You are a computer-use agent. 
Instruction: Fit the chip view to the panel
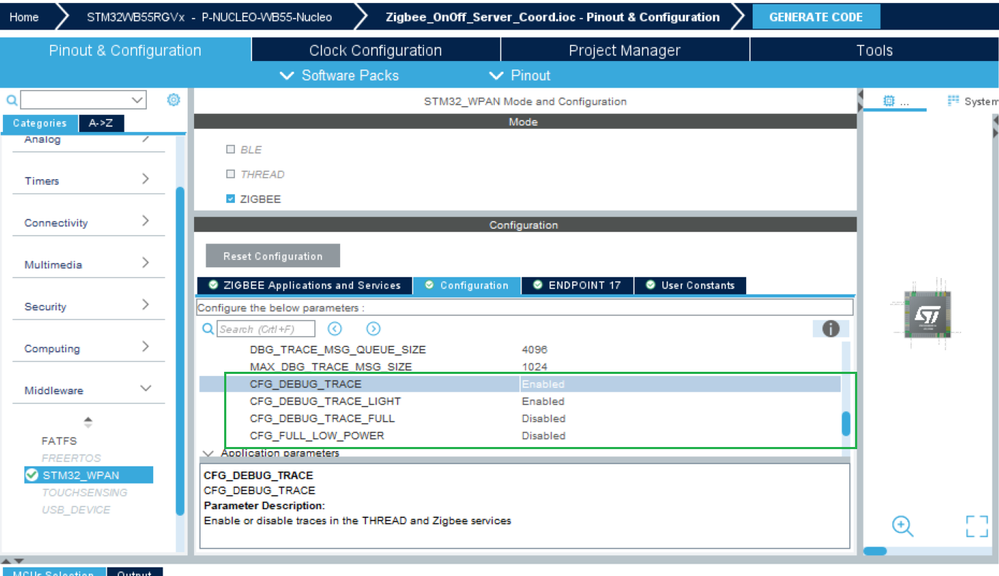click(x=977, y=526)
